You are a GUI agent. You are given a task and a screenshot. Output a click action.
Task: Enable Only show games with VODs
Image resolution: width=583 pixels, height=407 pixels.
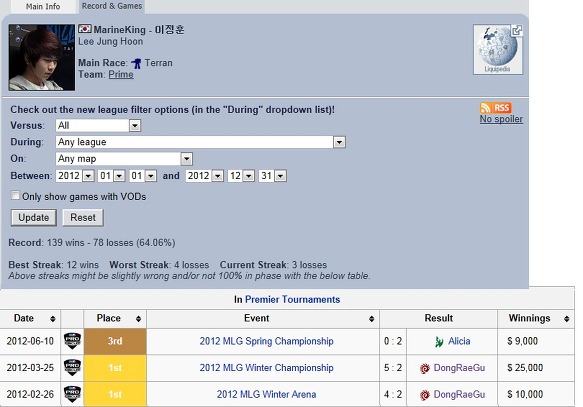(15, 196)
